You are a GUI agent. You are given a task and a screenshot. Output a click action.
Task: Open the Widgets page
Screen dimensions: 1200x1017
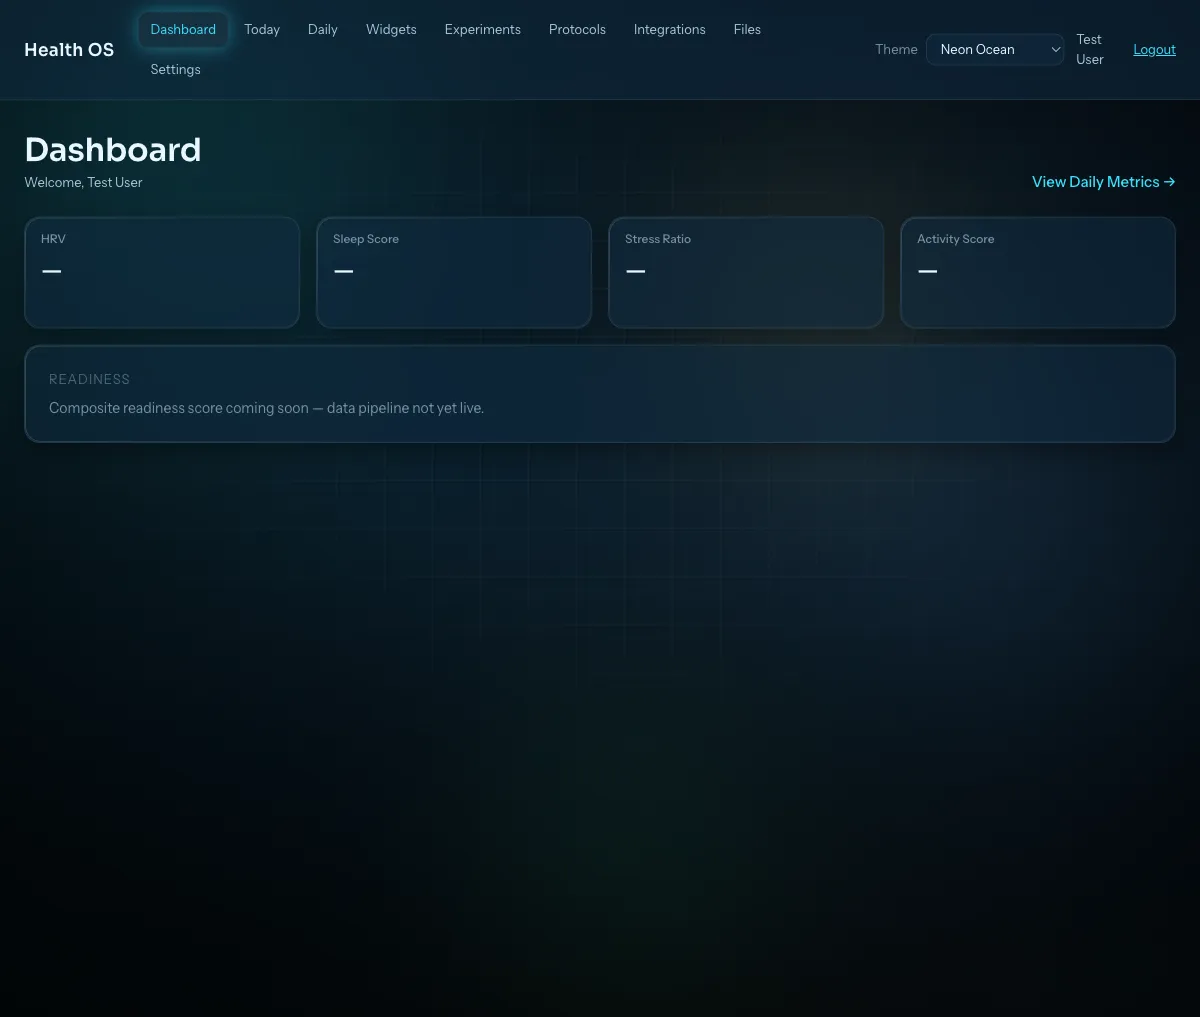coord(391,29)
